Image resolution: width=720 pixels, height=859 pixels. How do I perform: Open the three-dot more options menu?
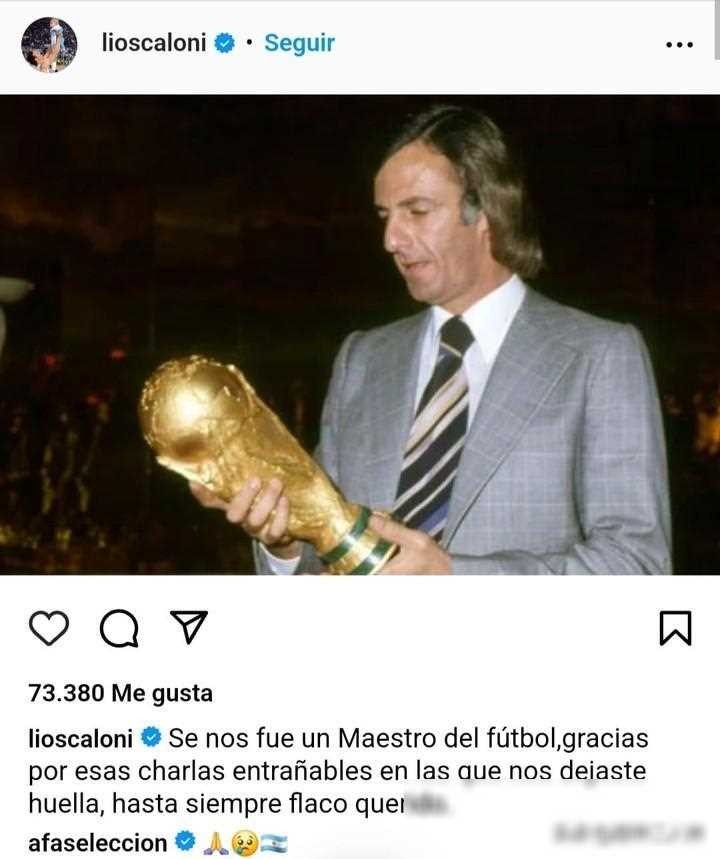tap(679, 44)
